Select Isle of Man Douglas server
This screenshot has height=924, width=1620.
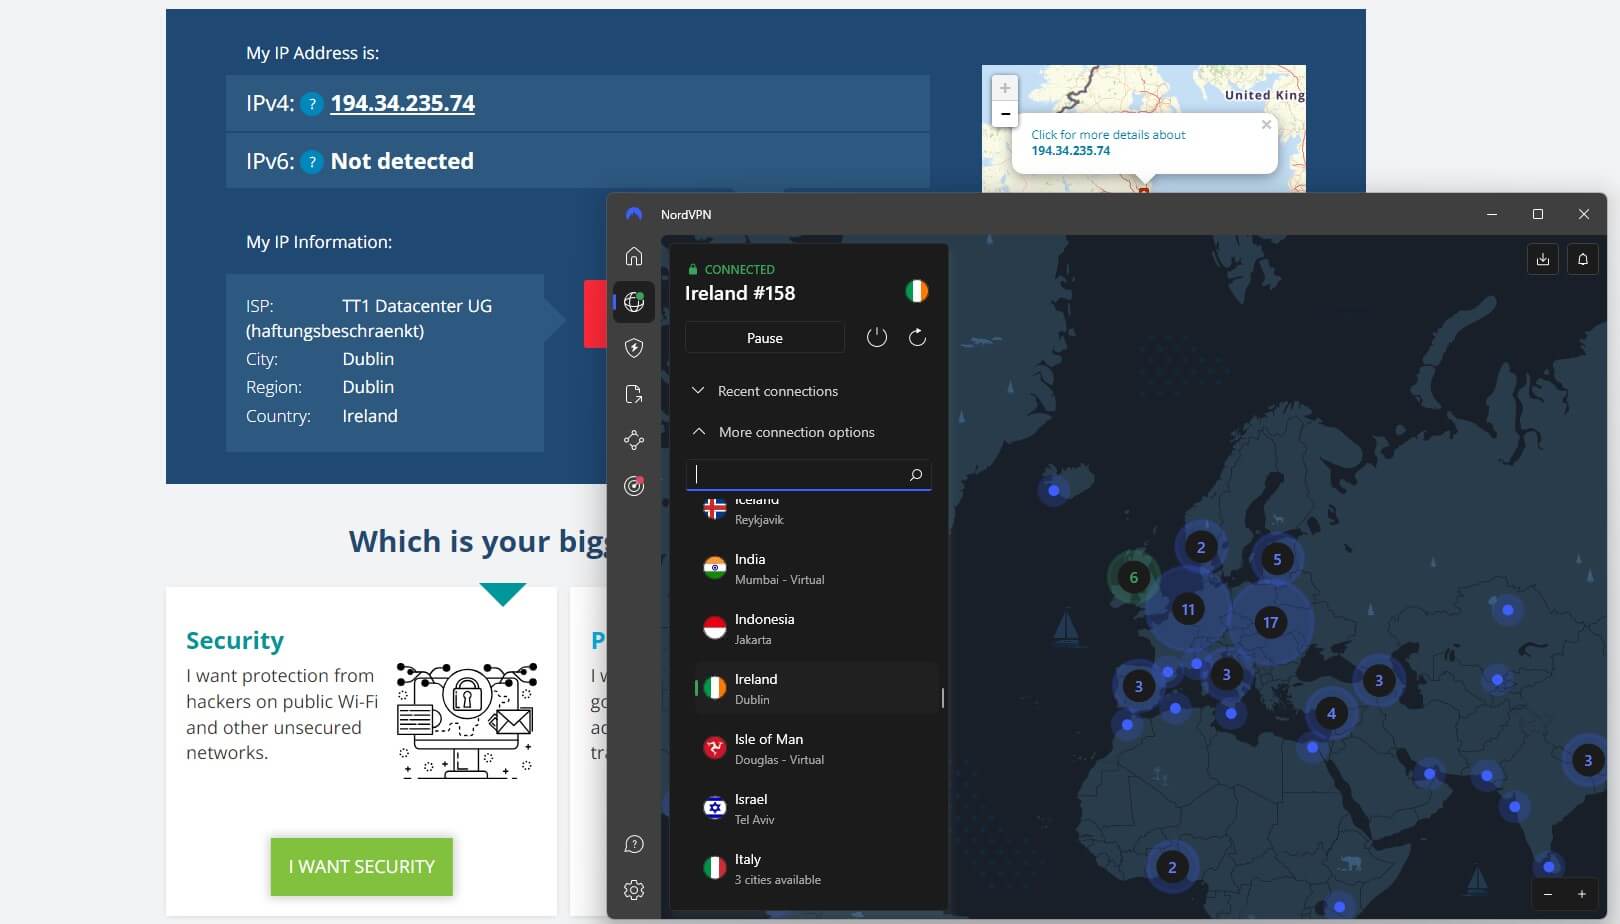[x=816, y=749]
